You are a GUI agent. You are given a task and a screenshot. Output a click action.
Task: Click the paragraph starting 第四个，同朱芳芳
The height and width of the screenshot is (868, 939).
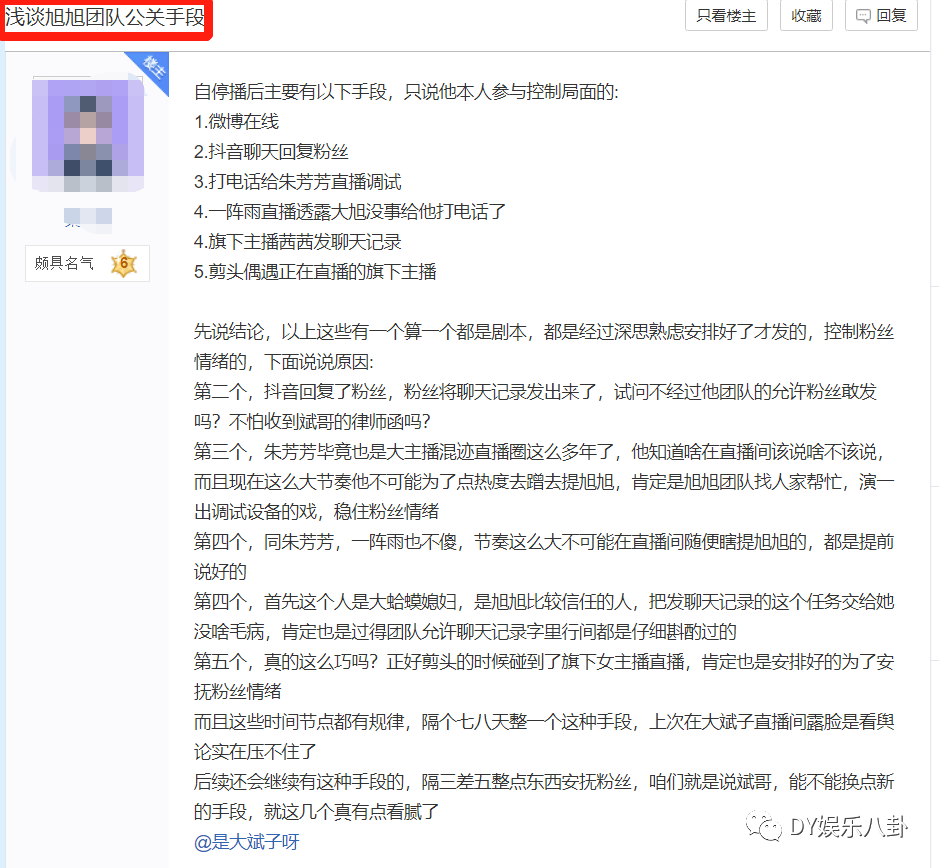coord(544,557)
